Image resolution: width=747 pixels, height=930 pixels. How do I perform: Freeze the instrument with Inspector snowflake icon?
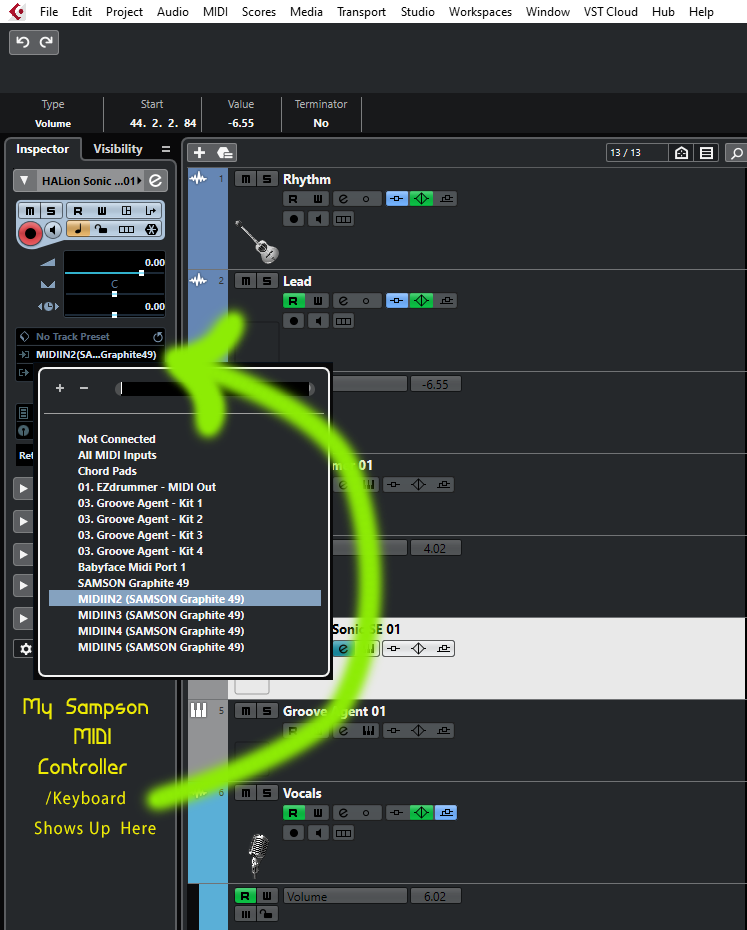pyautogui.click(x=151, y=230)
